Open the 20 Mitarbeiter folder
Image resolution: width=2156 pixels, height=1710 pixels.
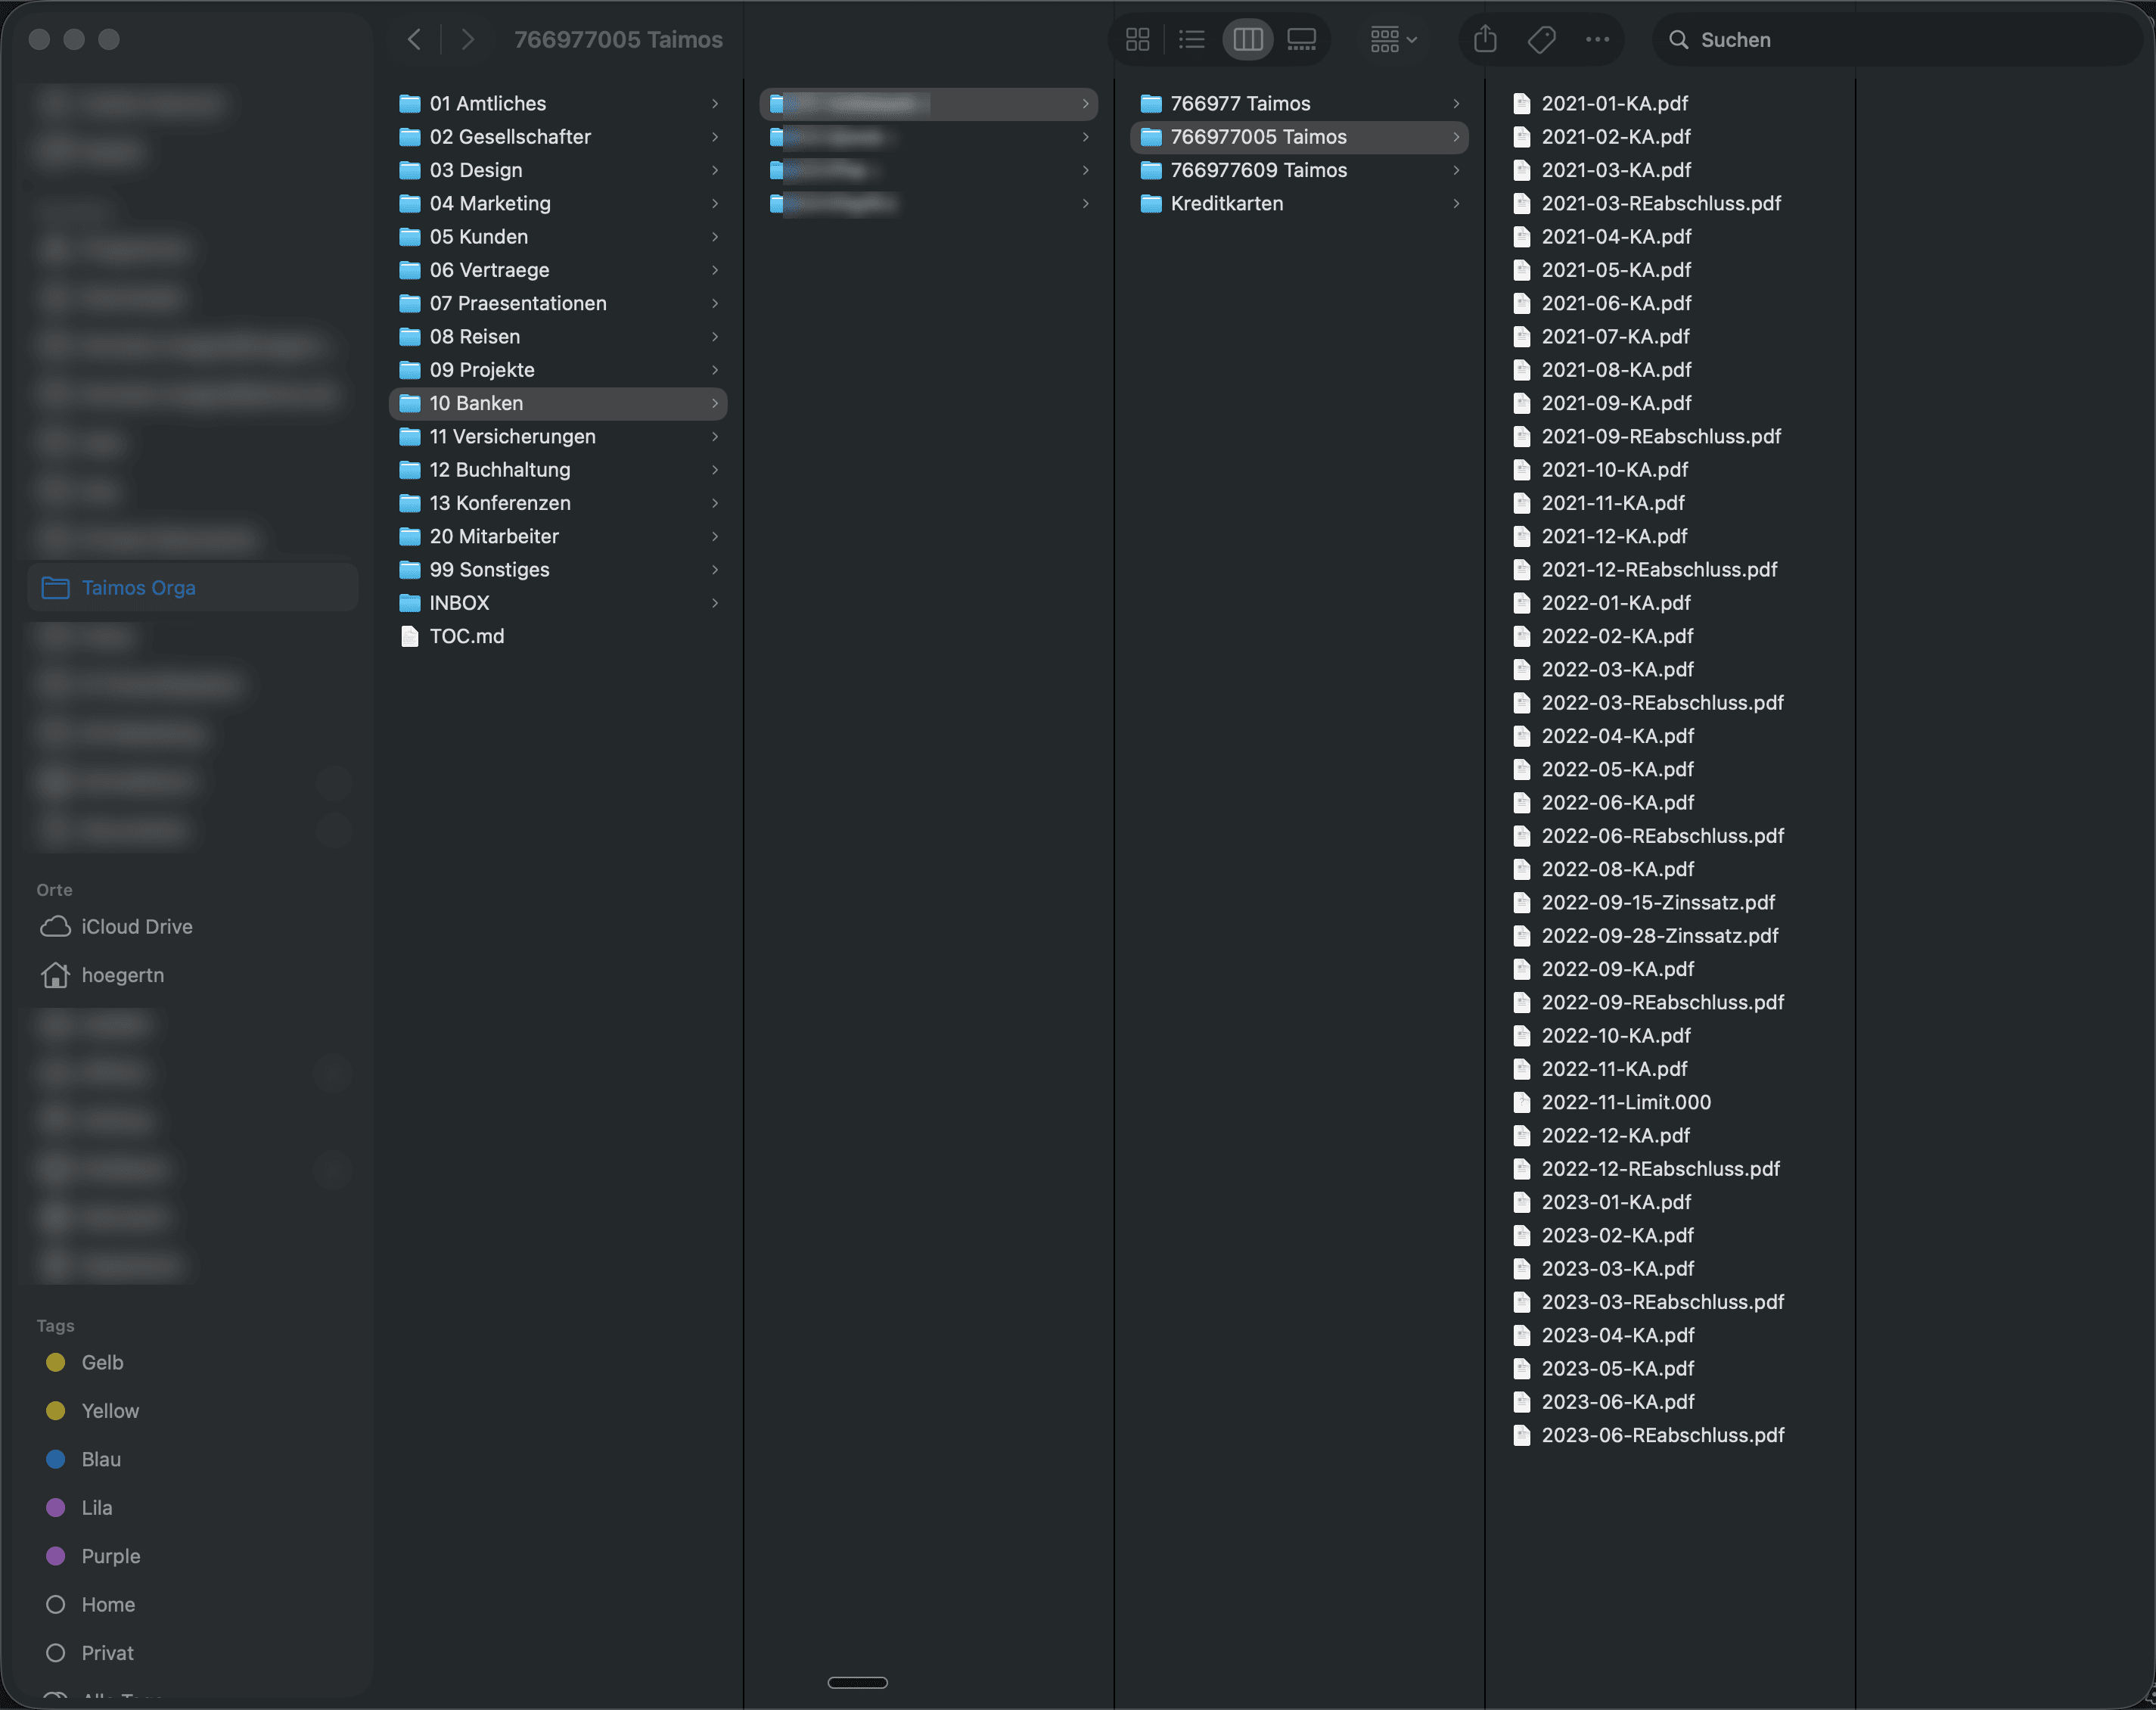click(x=558, y=536)
